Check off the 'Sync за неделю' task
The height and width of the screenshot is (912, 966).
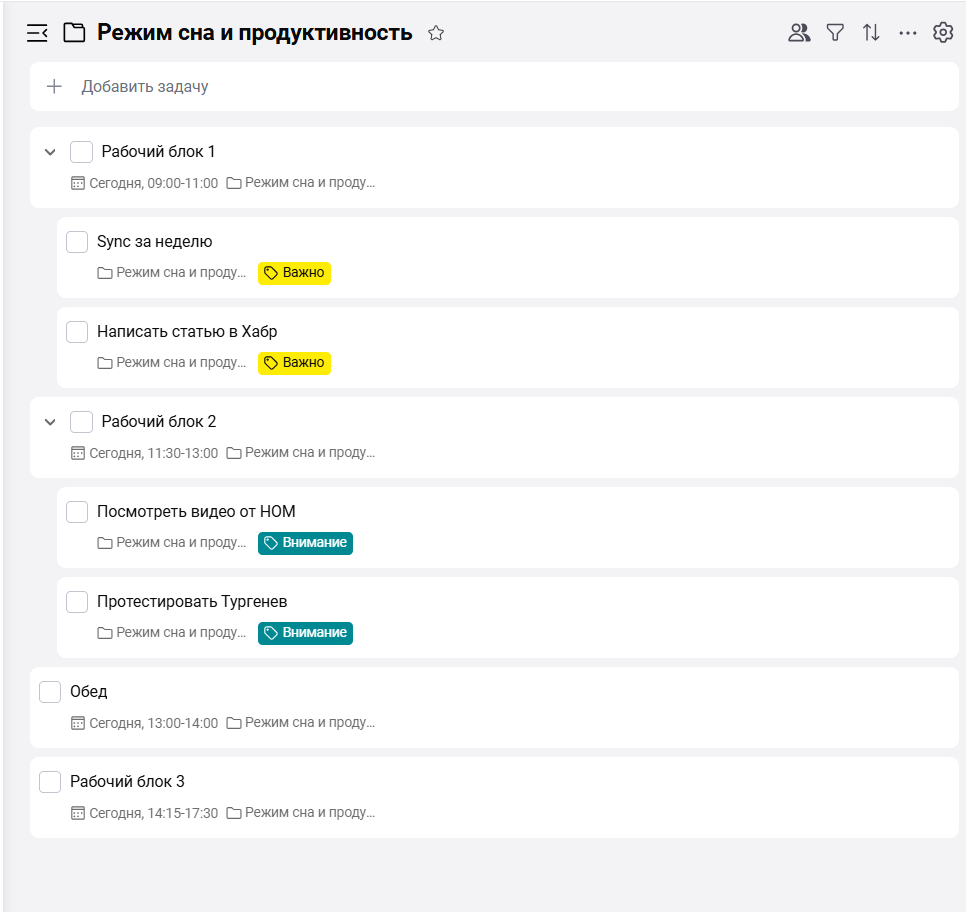[77, 242]
